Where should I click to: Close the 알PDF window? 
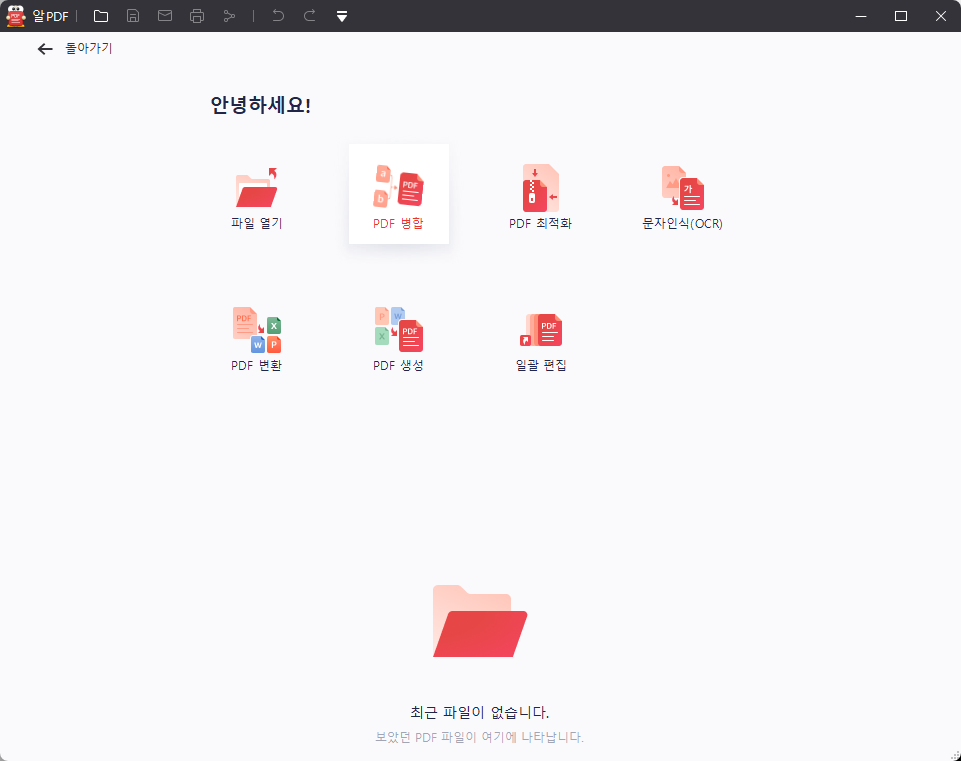[x=941, y=16]
